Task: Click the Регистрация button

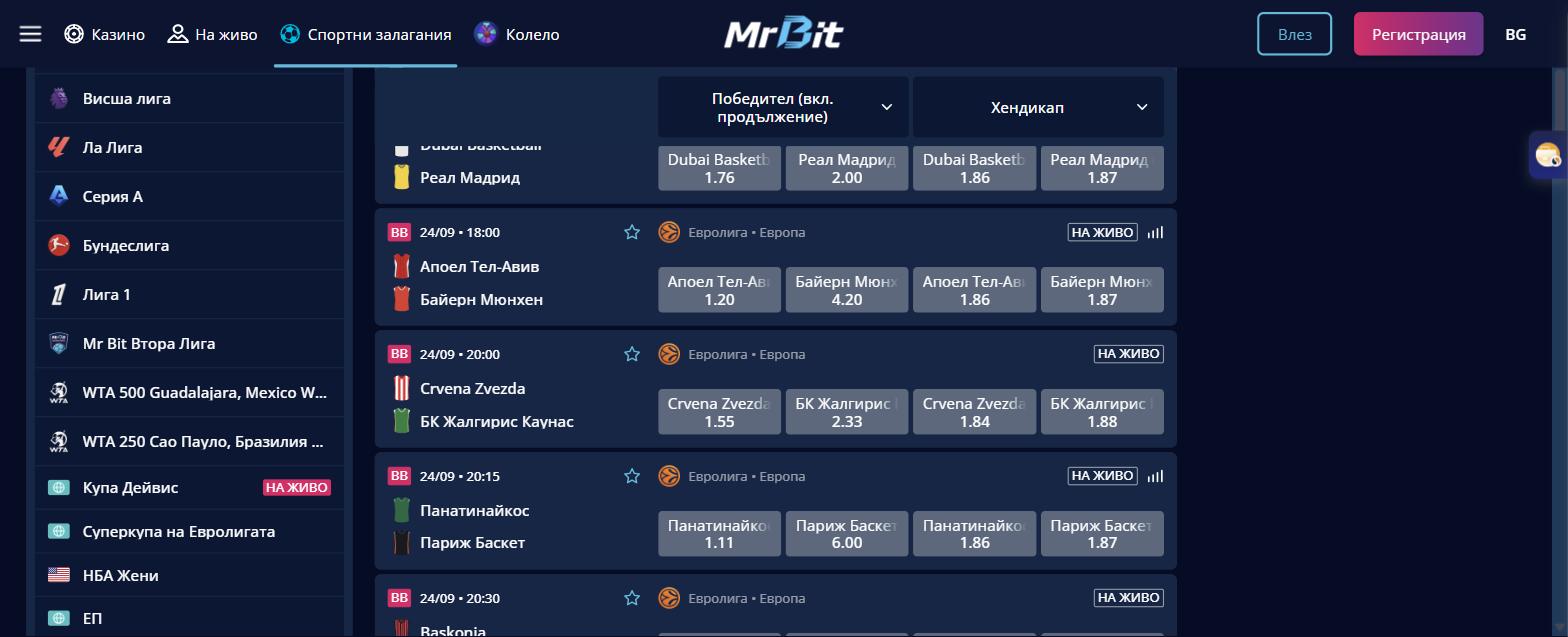Action: pos(1418,34)
